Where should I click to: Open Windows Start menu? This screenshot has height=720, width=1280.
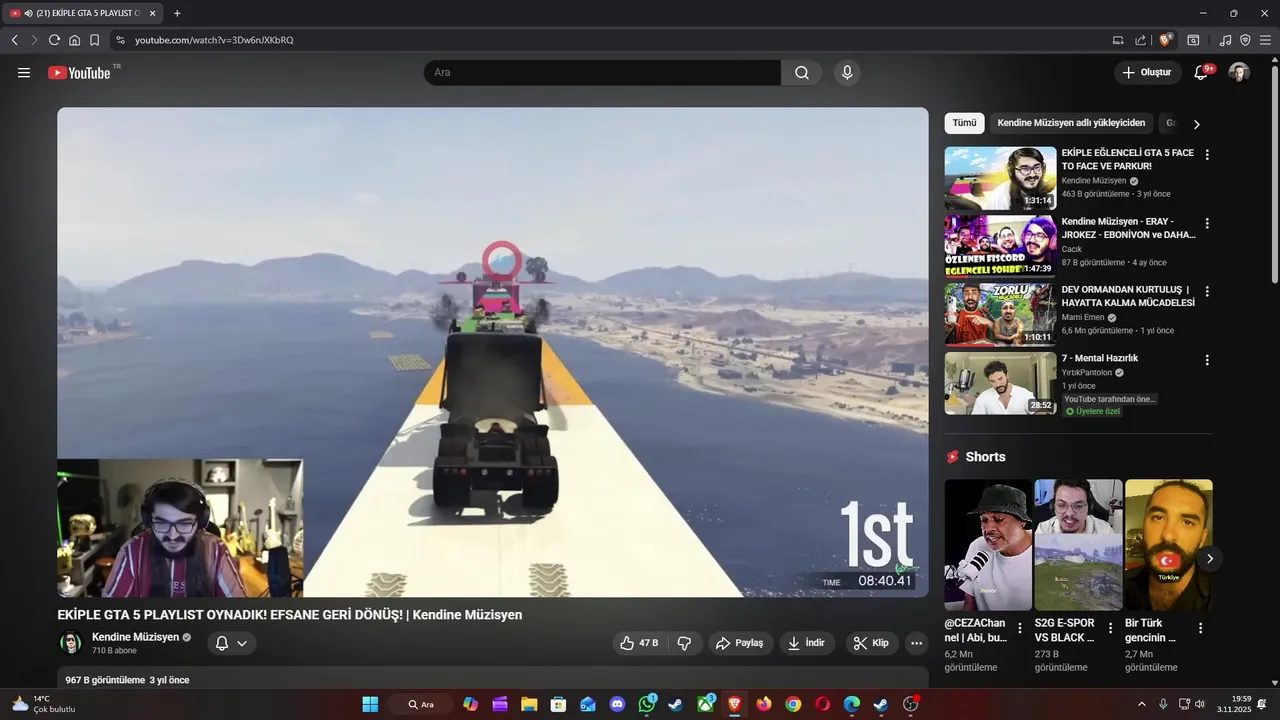click(x=370, y=704)
